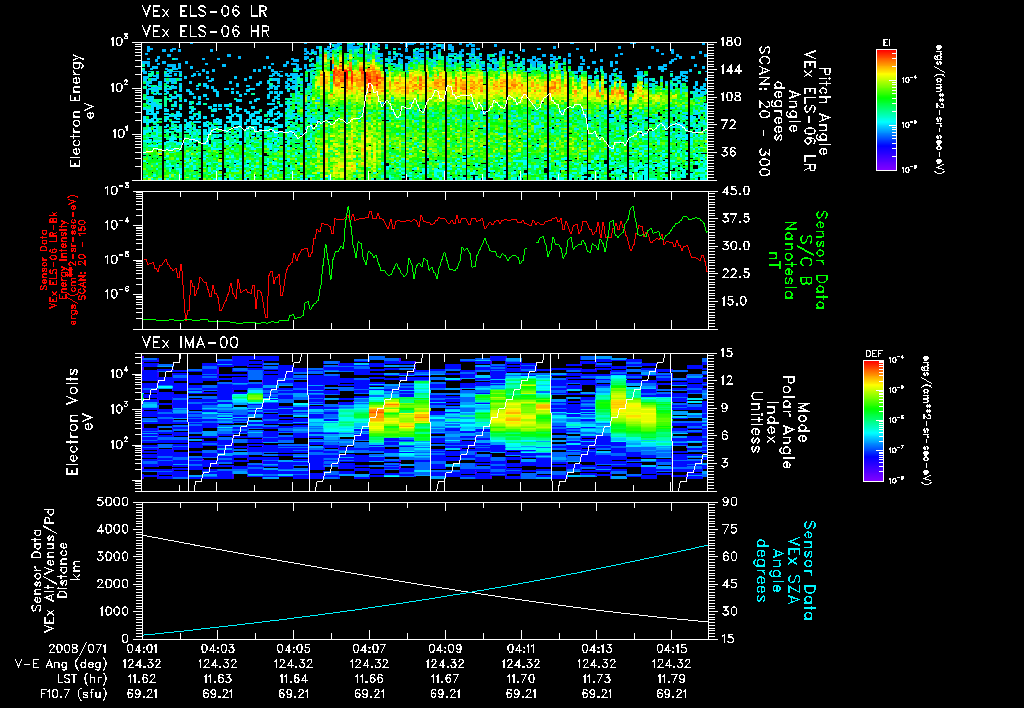The image size is (1024, 708).
Task: Click the '2008/071' date label
Action: tap(80, 649)
